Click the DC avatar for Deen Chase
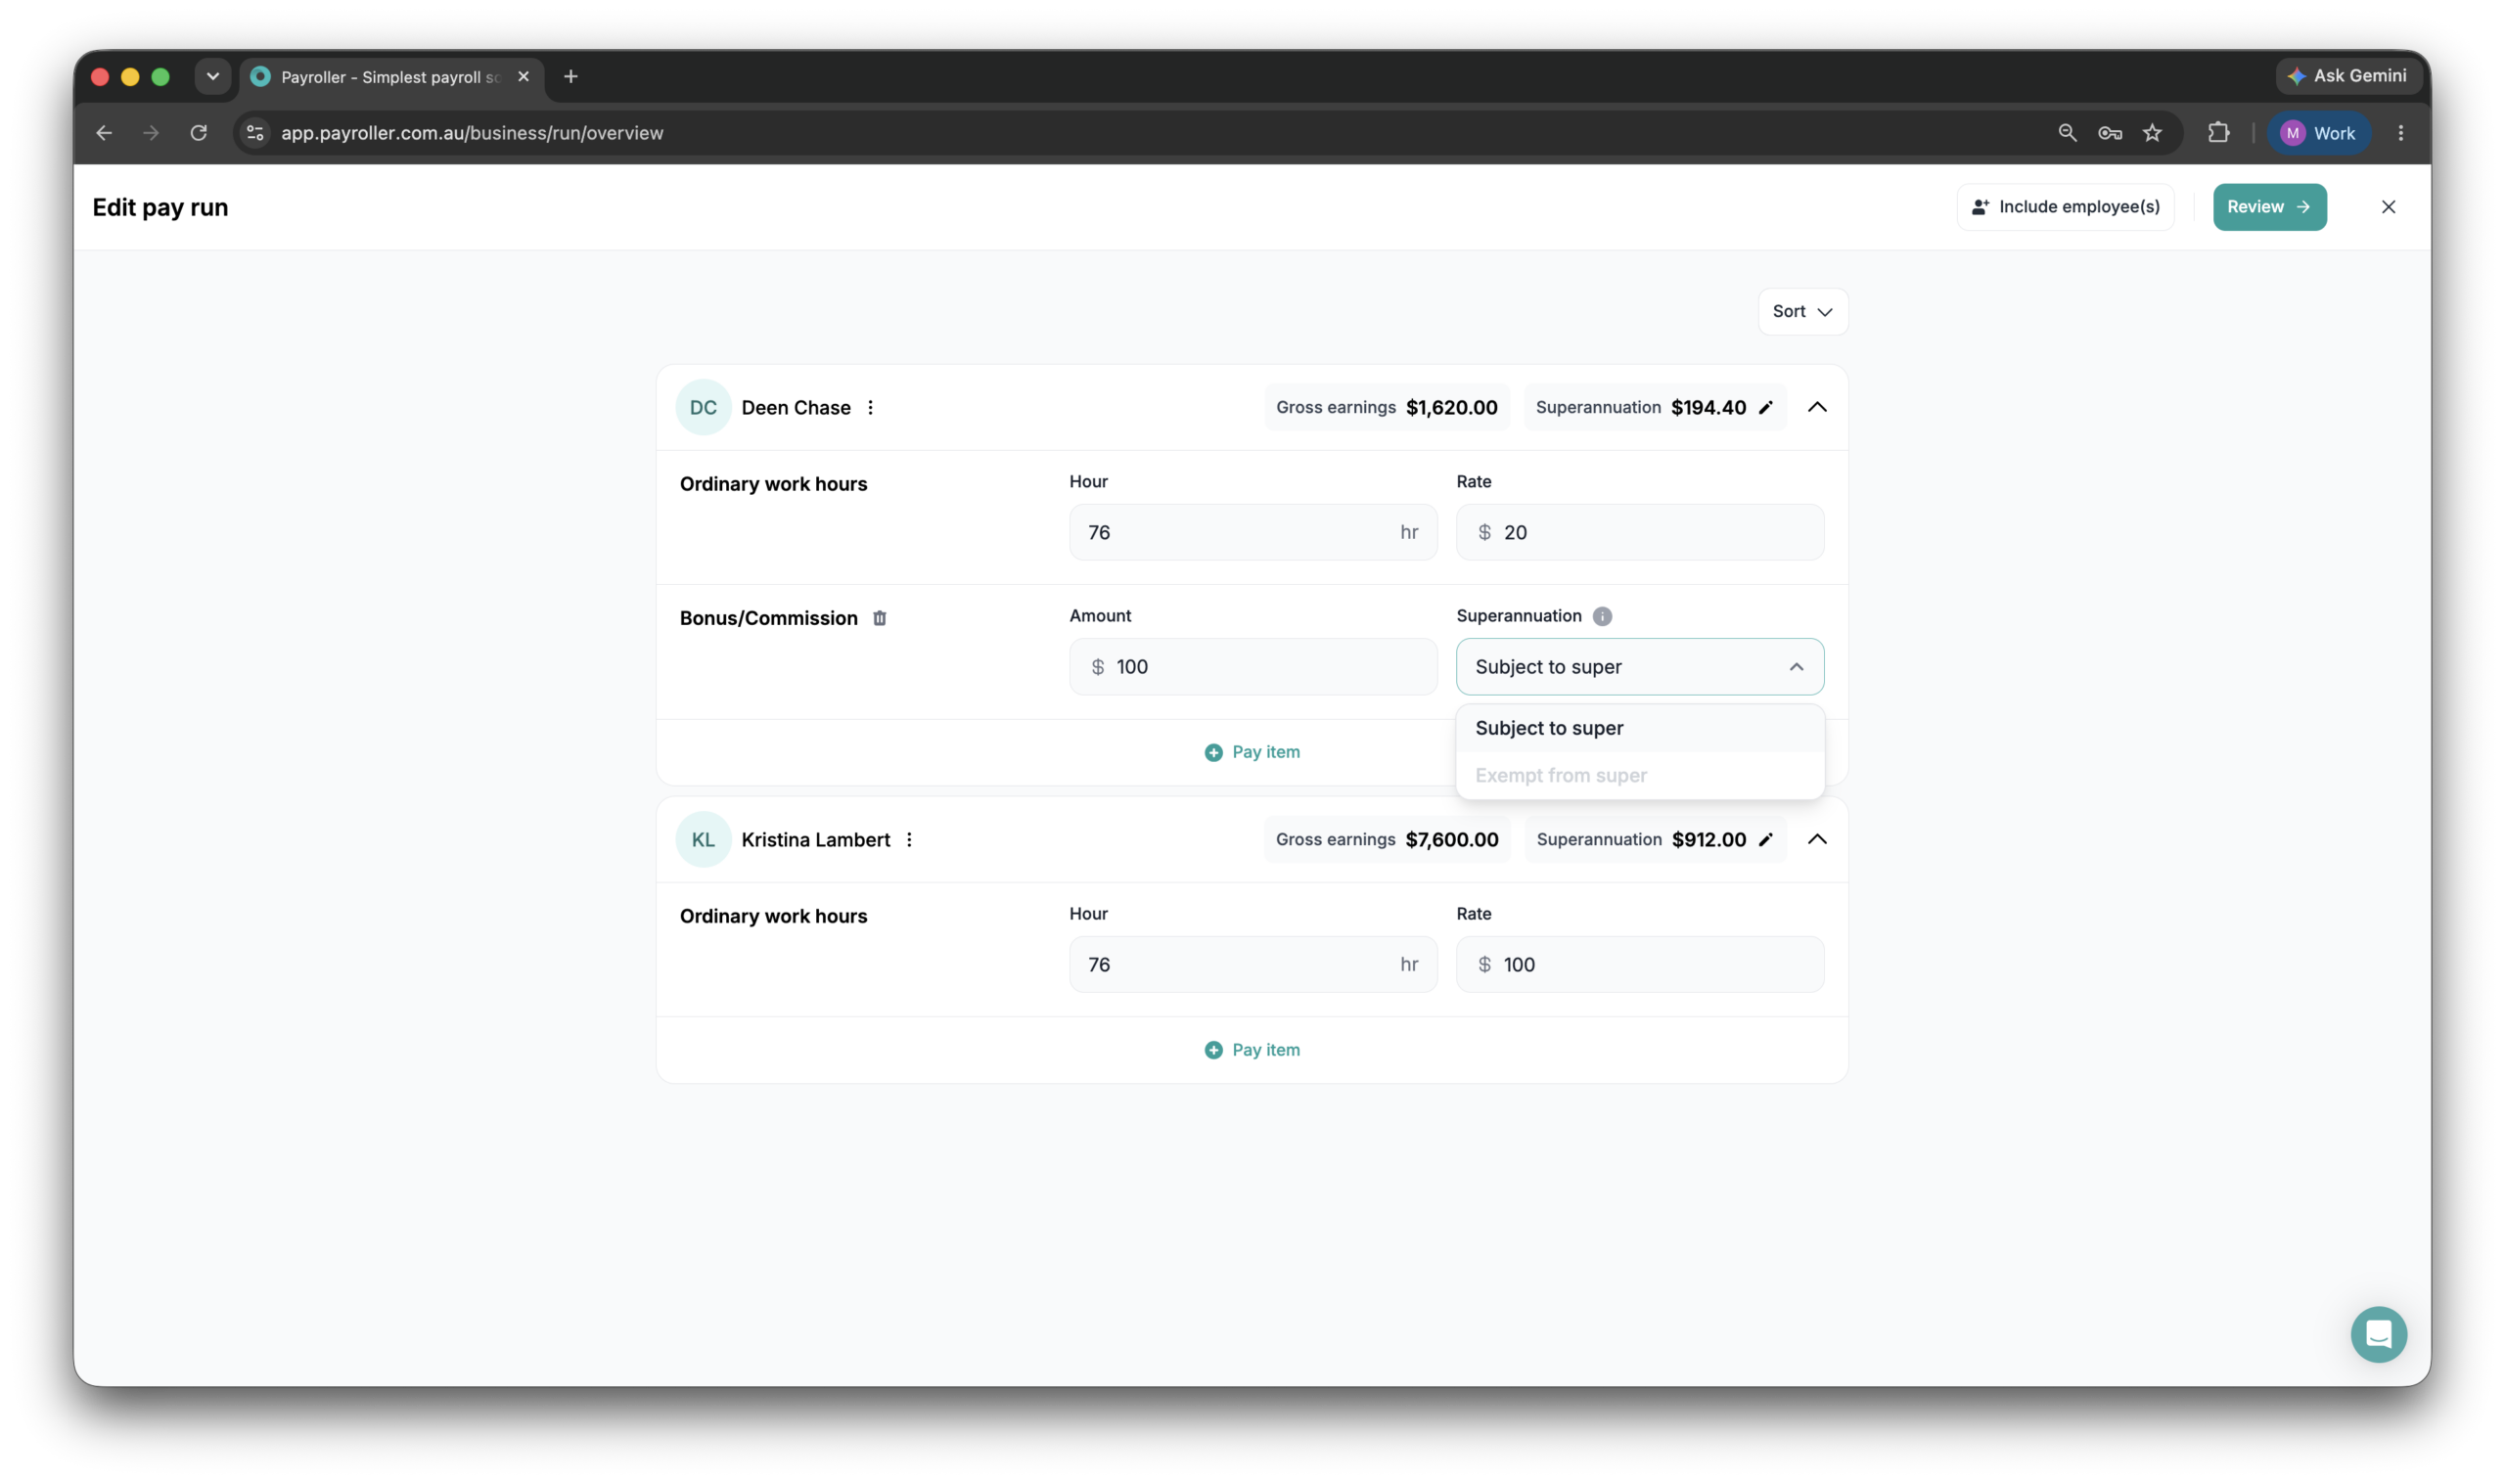This screenshot has height=1484, width=2505. [703, 407]
